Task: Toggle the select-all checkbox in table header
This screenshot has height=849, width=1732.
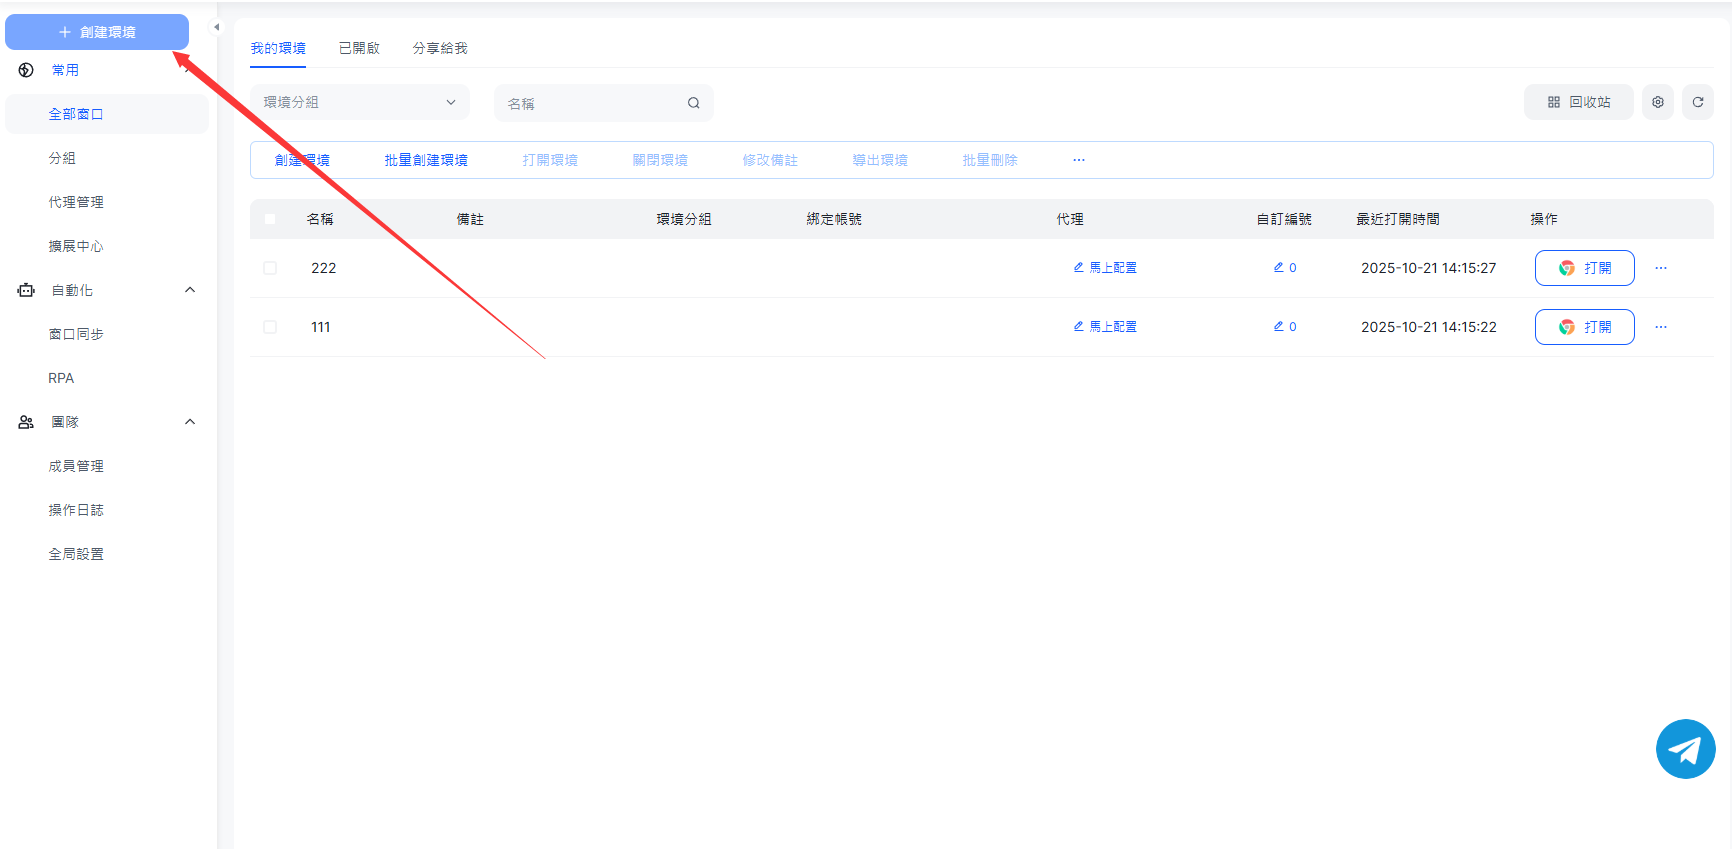Action: tap(270, 219)
